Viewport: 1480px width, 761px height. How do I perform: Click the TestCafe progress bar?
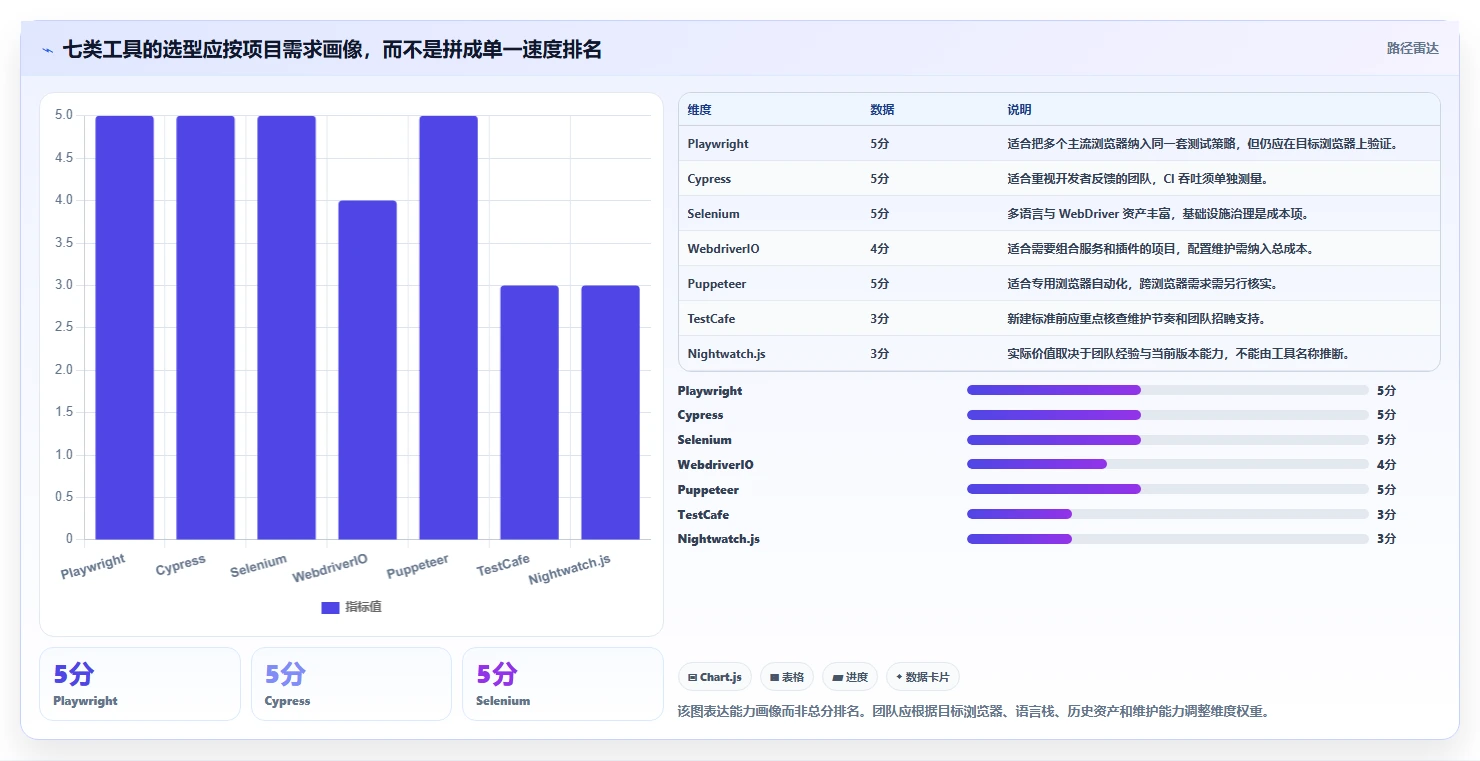pos(1167,514)
